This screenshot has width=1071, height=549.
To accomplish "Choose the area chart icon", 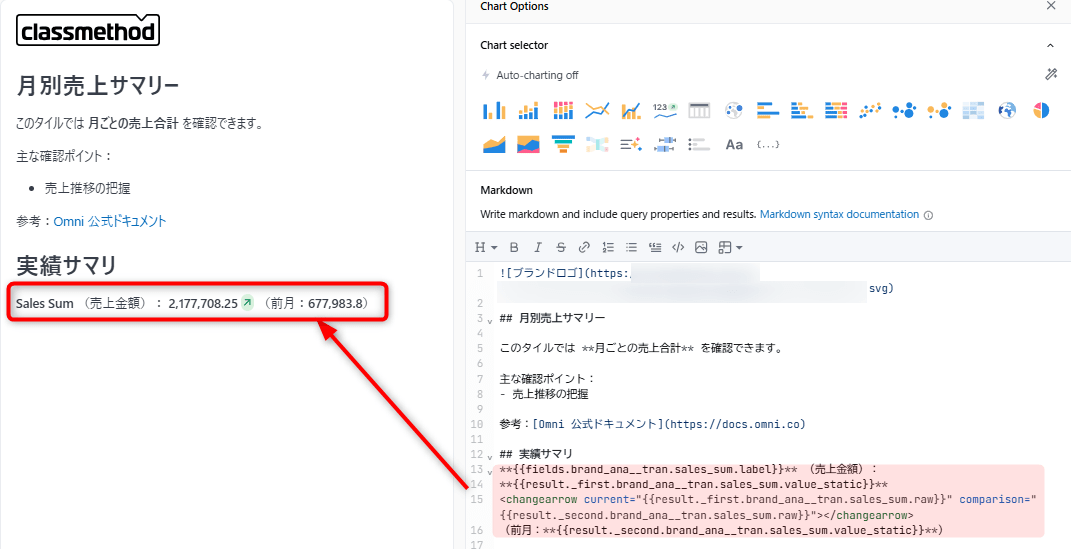I will 494,144.
